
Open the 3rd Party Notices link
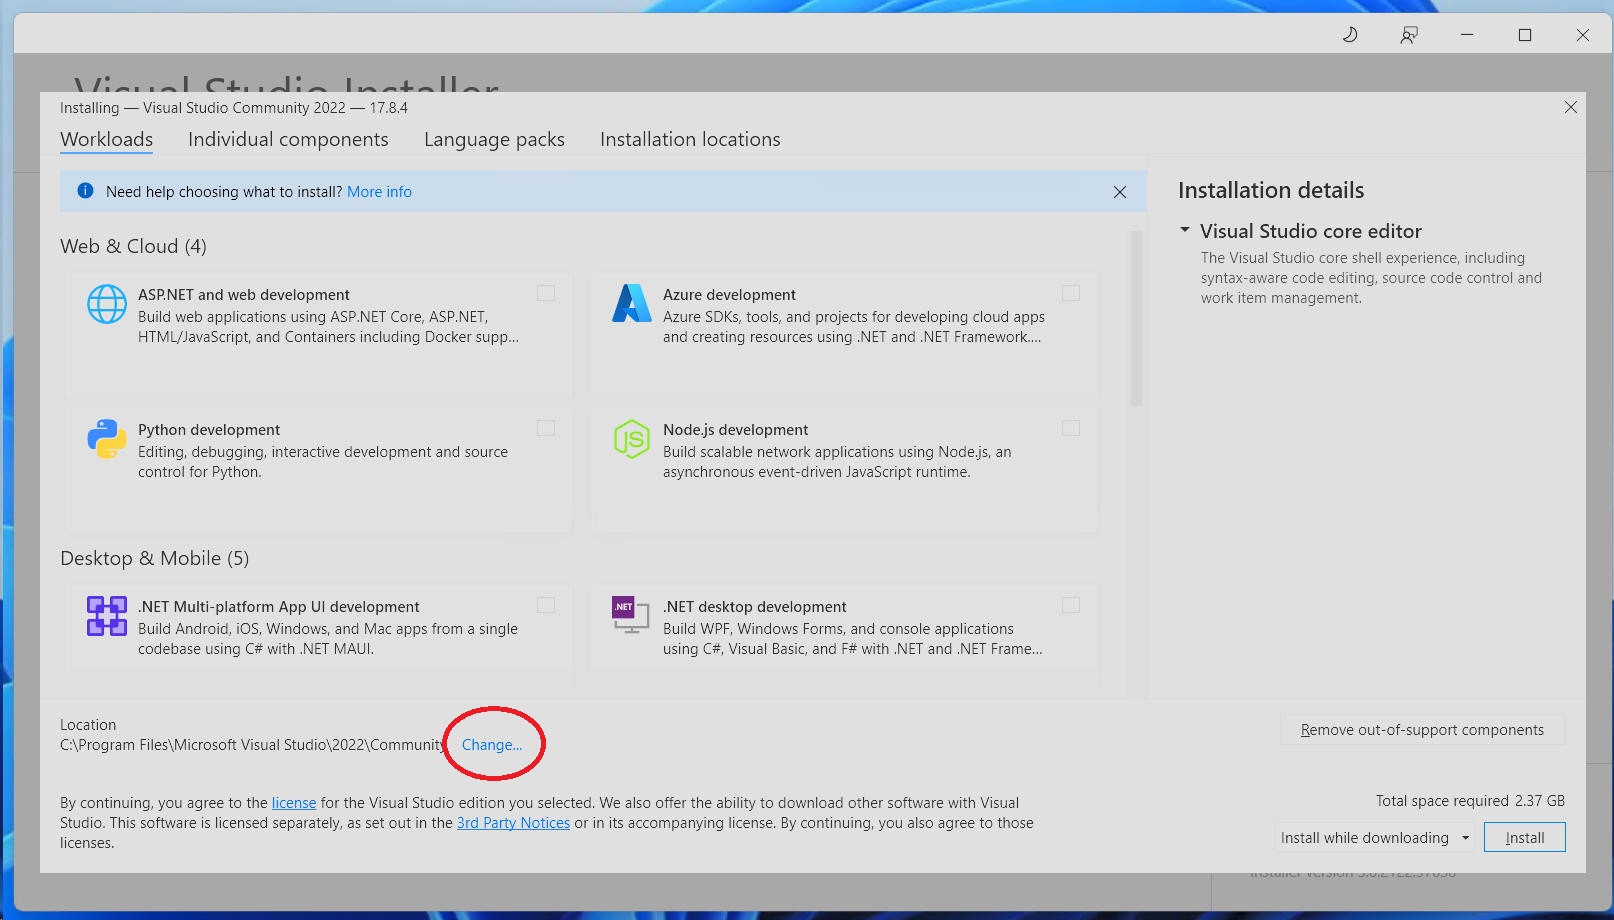click(513, 823)
